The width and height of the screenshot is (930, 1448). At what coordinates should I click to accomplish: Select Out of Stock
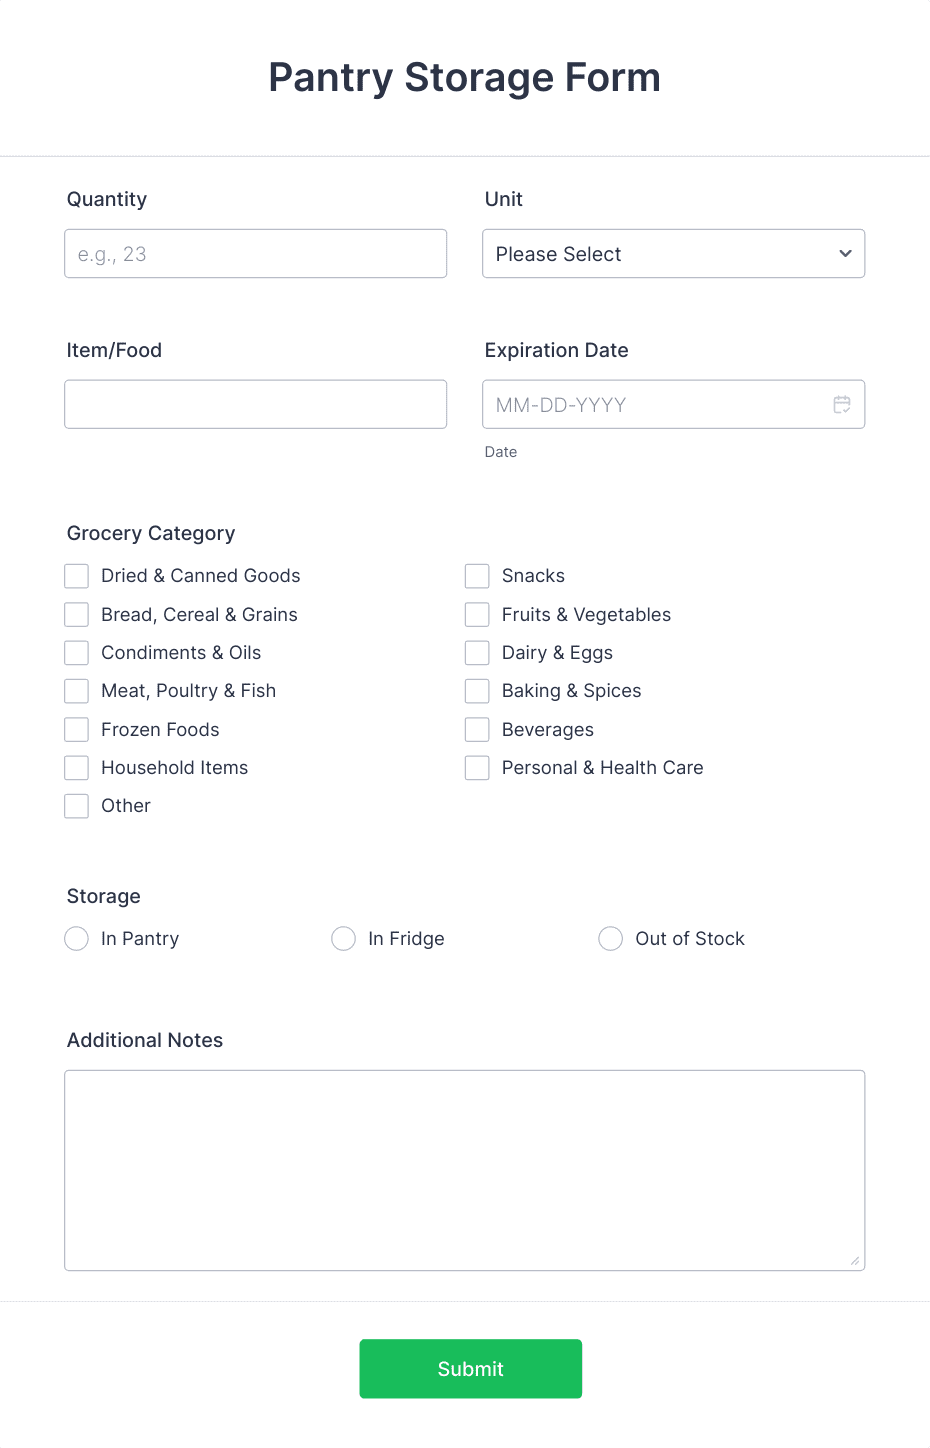tap(610, 938)
